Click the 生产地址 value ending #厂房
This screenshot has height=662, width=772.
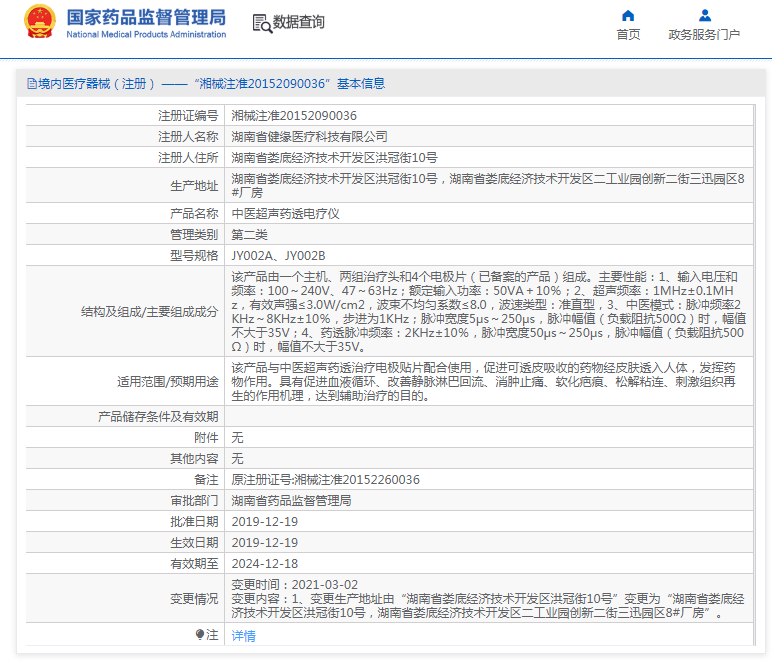pyautogui.click(x=488, y=186)
